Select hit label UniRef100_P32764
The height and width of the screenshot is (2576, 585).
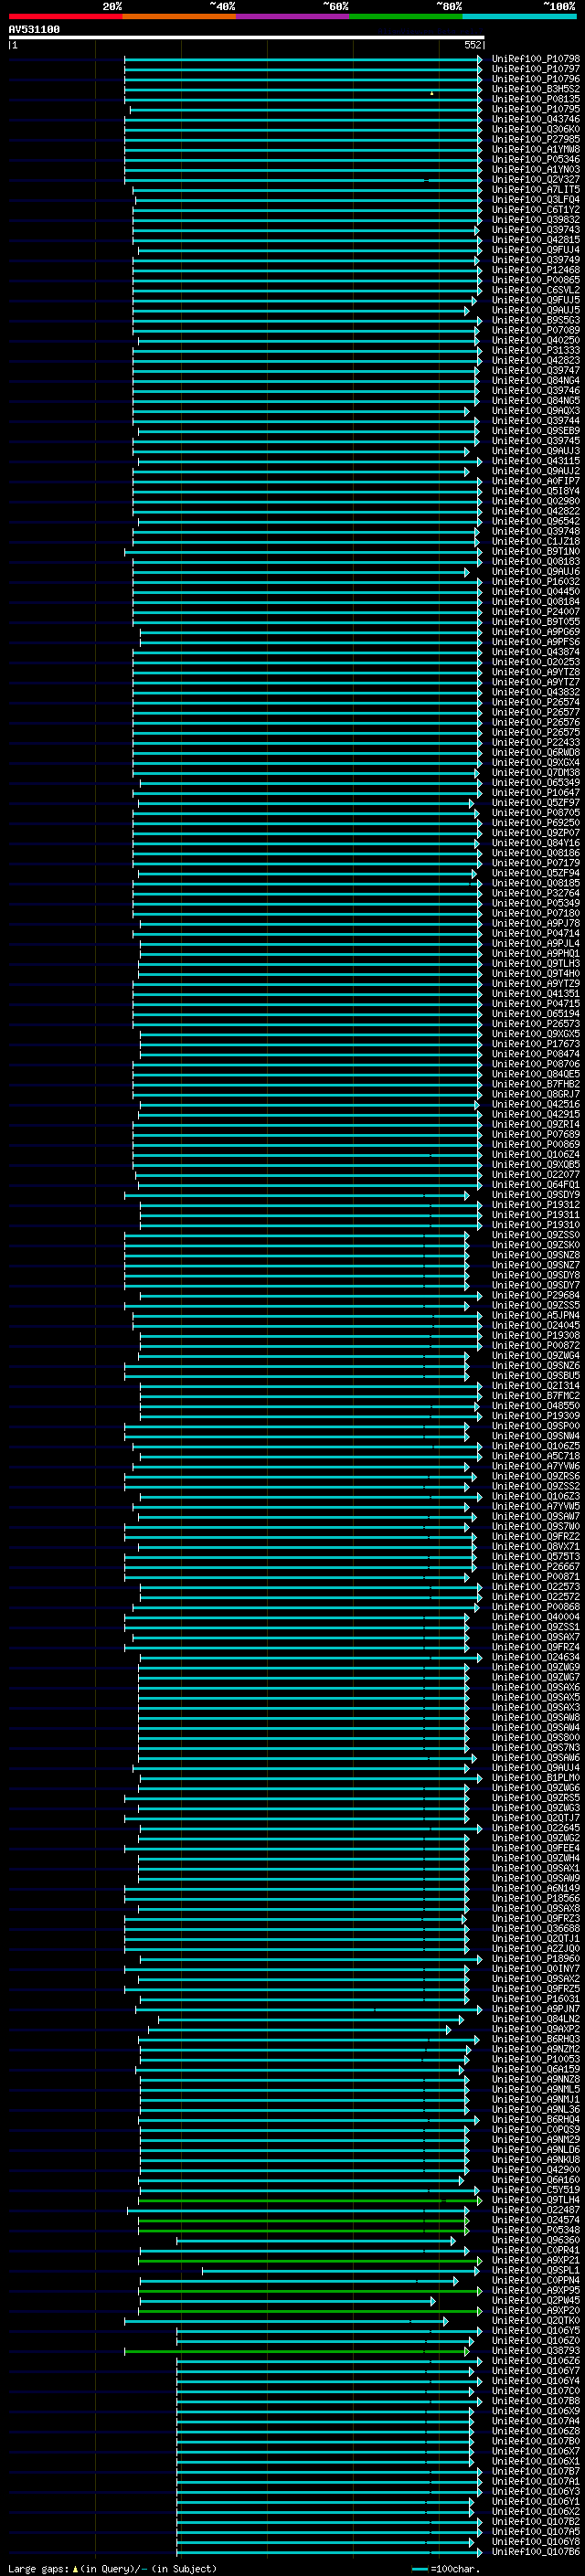[x=536, y=893]
